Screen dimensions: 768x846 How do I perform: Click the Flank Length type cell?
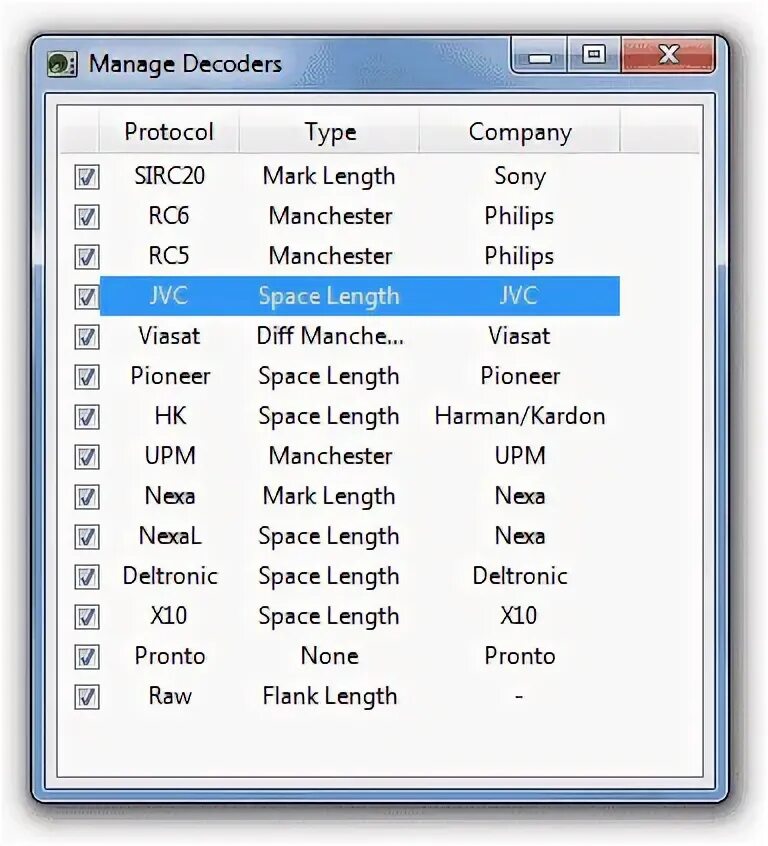click(x=330, y=697)
